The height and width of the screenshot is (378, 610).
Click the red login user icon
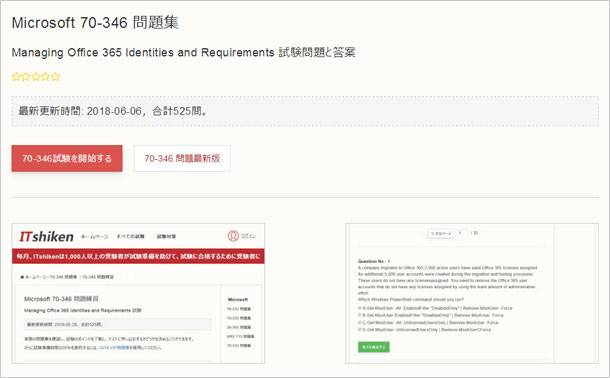pyautogui.click(x=233, y=236)
